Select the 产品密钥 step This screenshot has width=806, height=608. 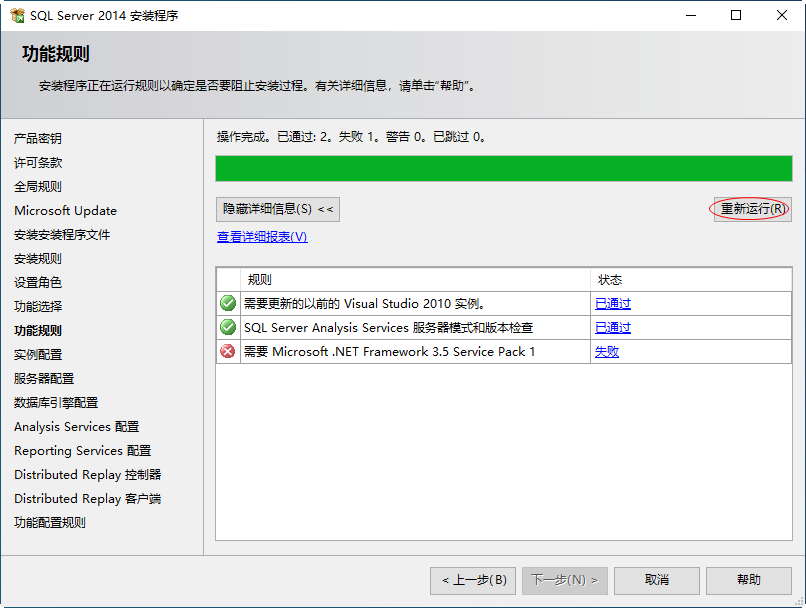tap(38, 138)
